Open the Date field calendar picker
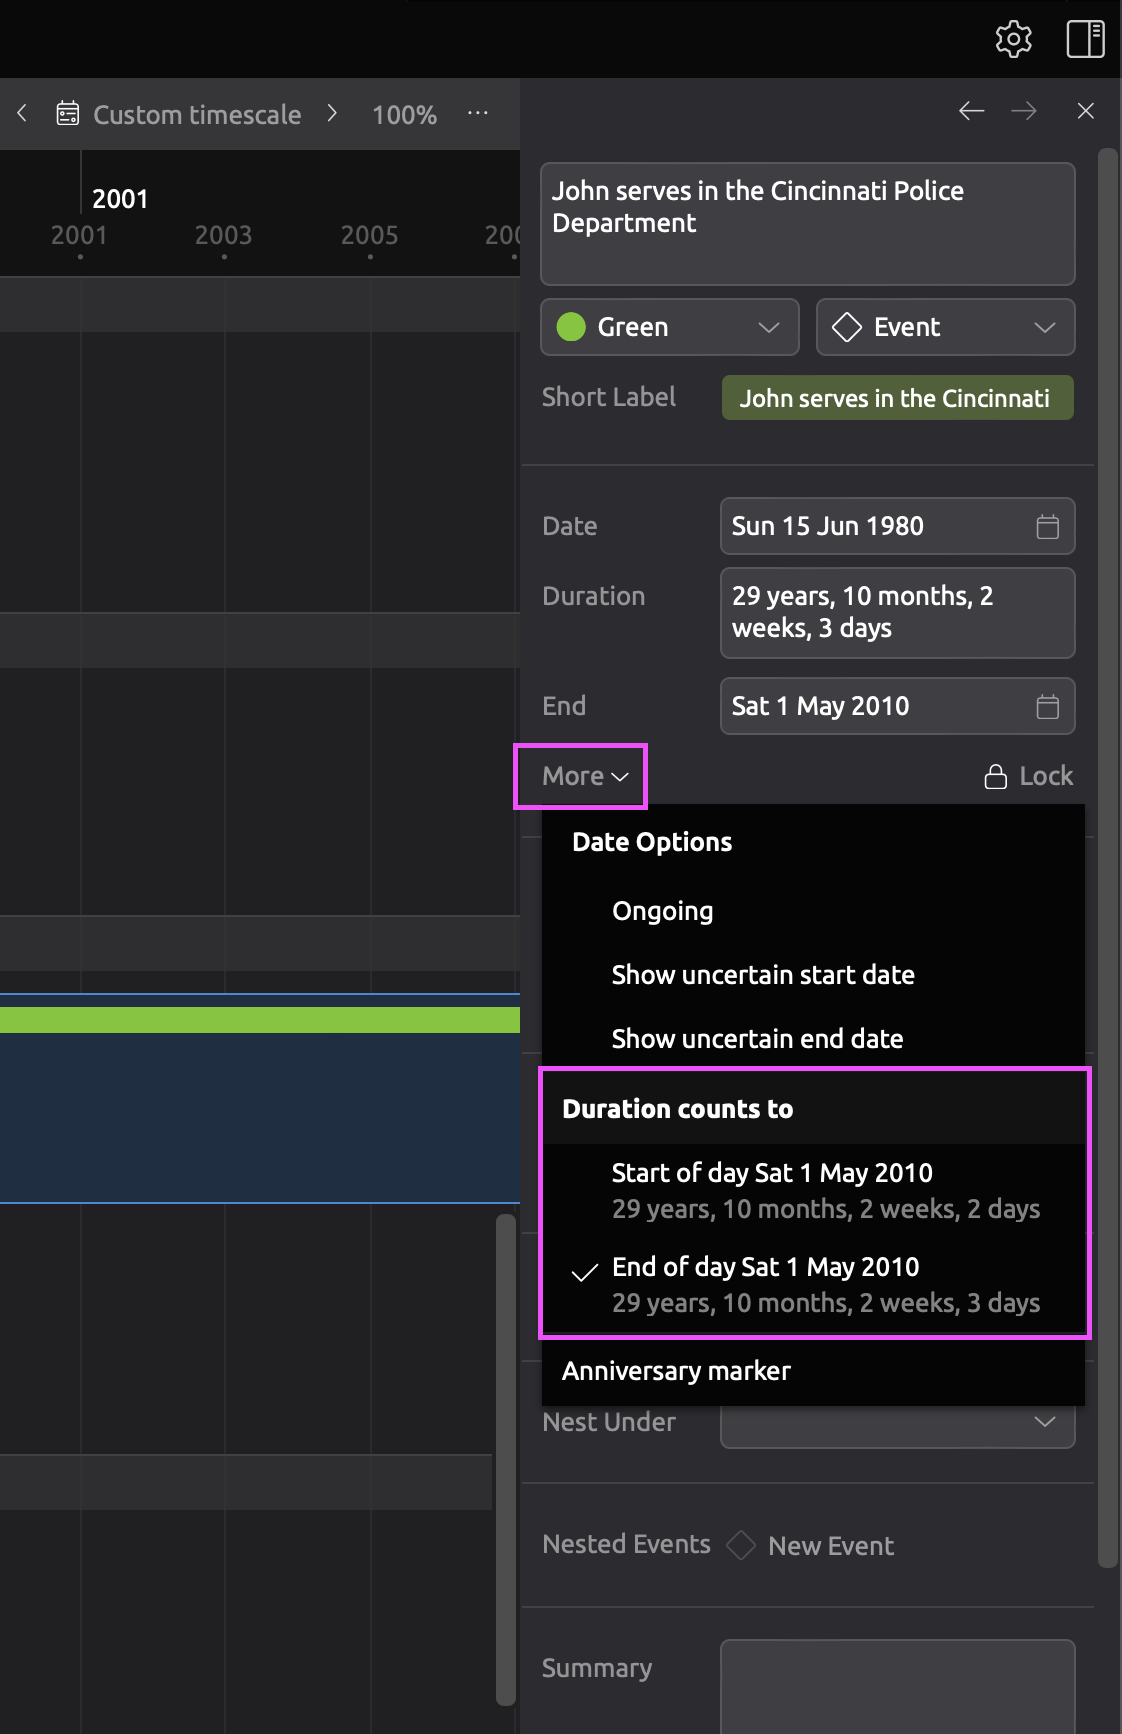This screenshot has width=1122, height=1734. click(x=1047, y=527)
